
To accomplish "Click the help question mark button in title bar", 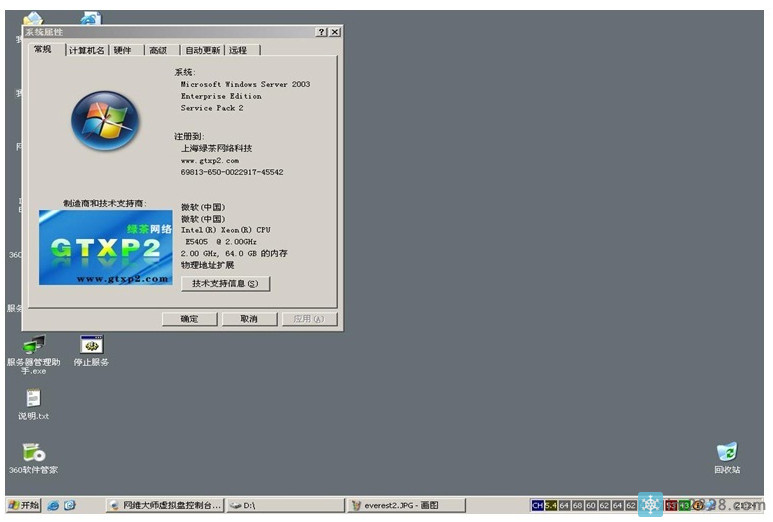I will point(321,32).
